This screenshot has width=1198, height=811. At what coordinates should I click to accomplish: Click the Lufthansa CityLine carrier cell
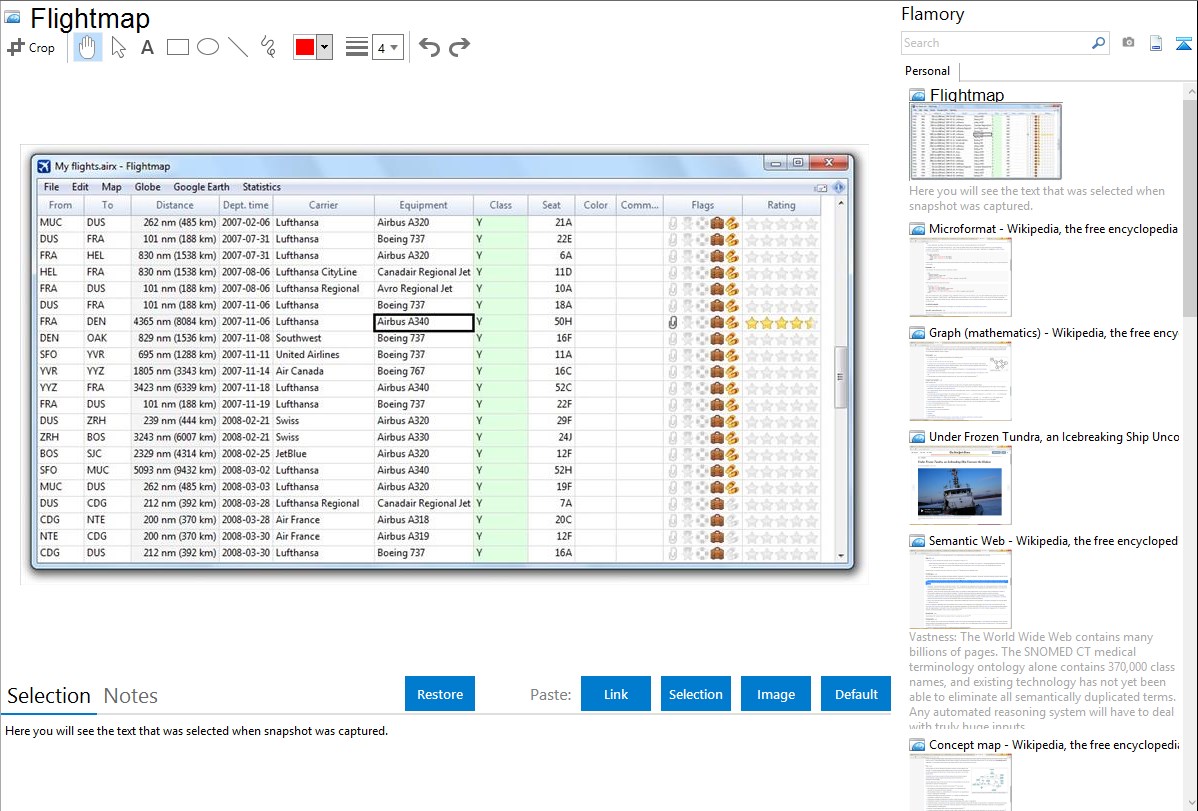click(323, 272)
